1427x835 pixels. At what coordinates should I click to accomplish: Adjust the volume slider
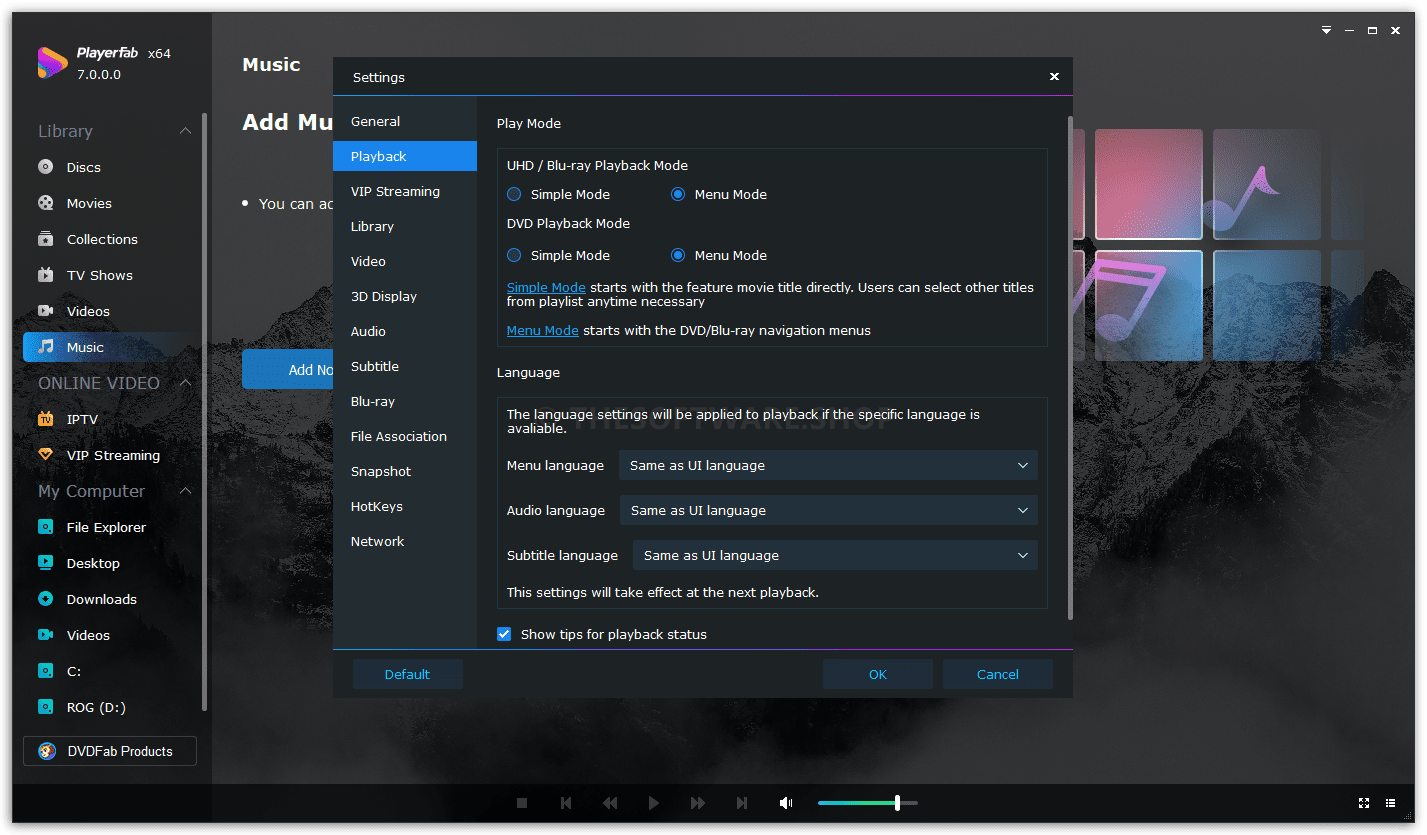(868, 803)
